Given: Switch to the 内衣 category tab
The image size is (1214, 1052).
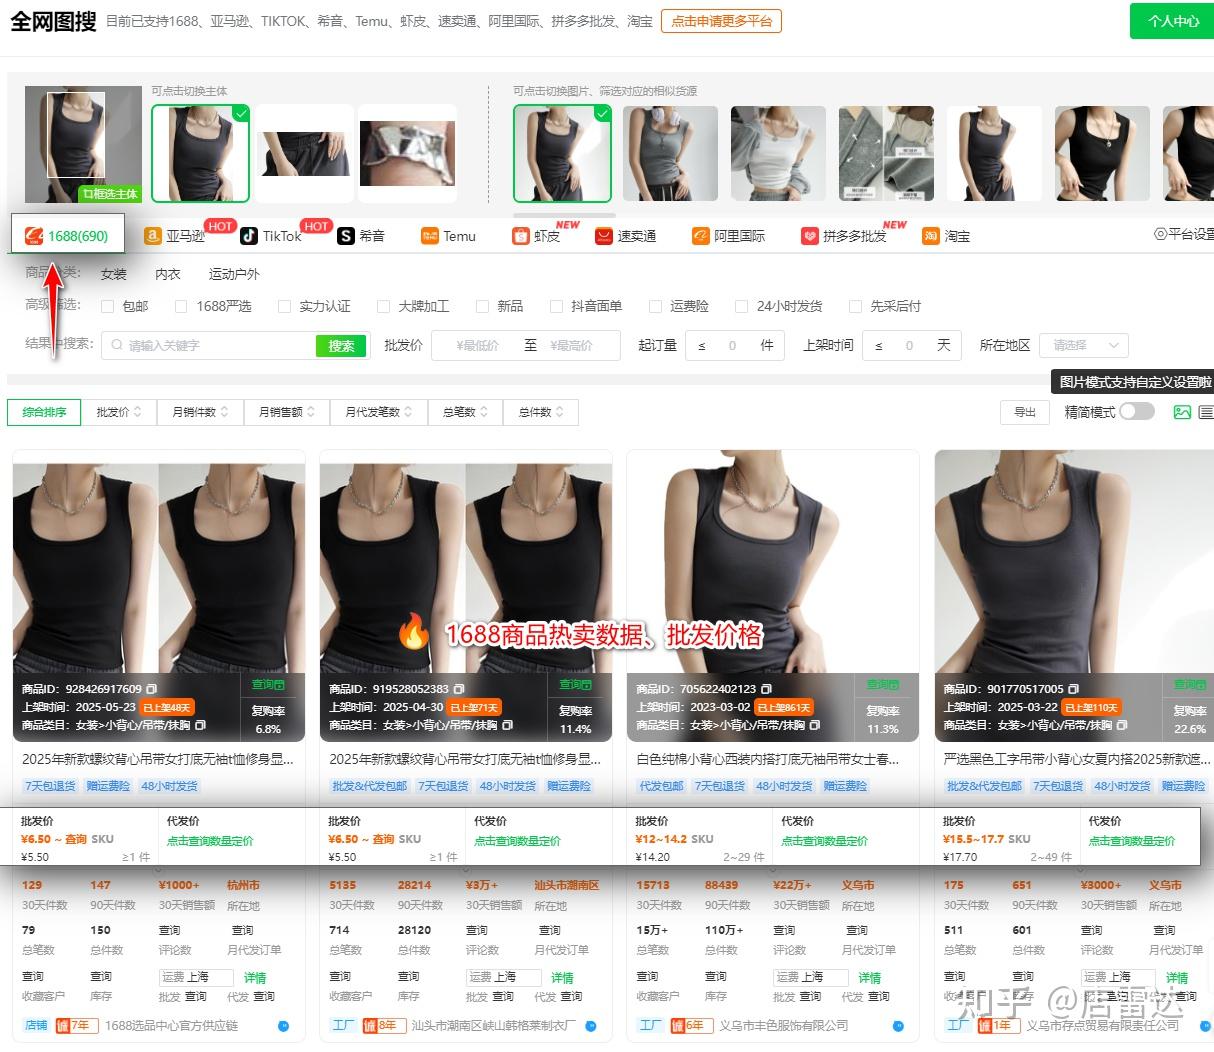Looking at the screenshot, I should pyautogui.click(x=167, y=272).
